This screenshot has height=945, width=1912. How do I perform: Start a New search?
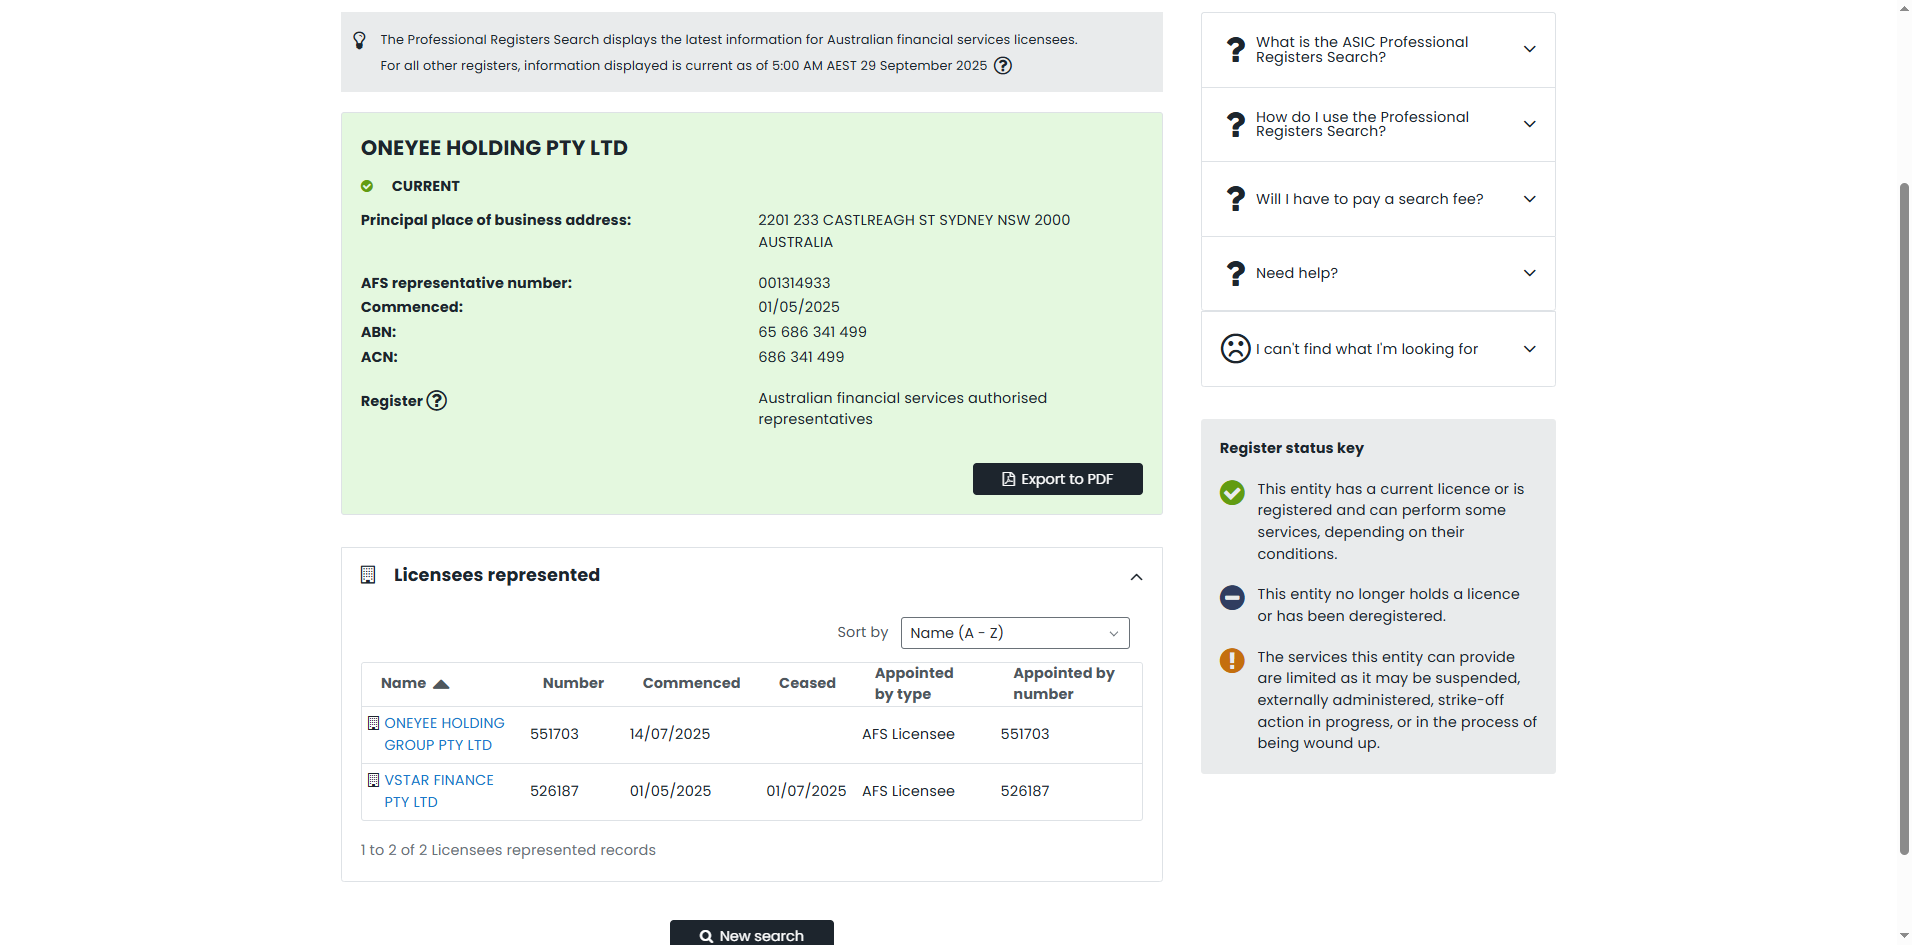[x=751, y=935]
